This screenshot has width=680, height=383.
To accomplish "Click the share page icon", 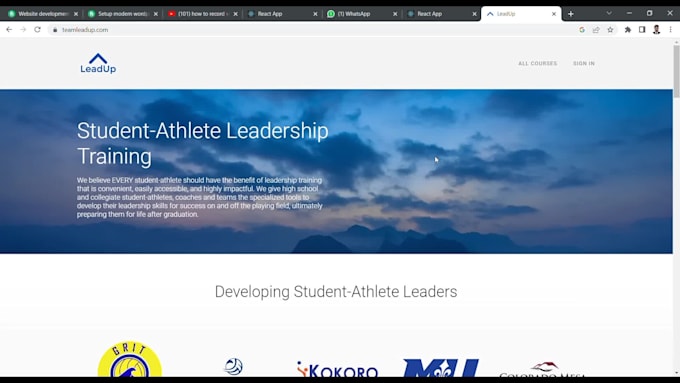I will [596, 29].
